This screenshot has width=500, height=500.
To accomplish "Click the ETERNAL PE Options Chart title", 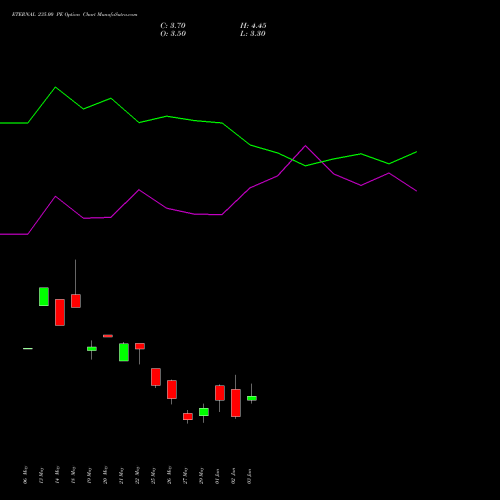I will [x=74, y=15].
